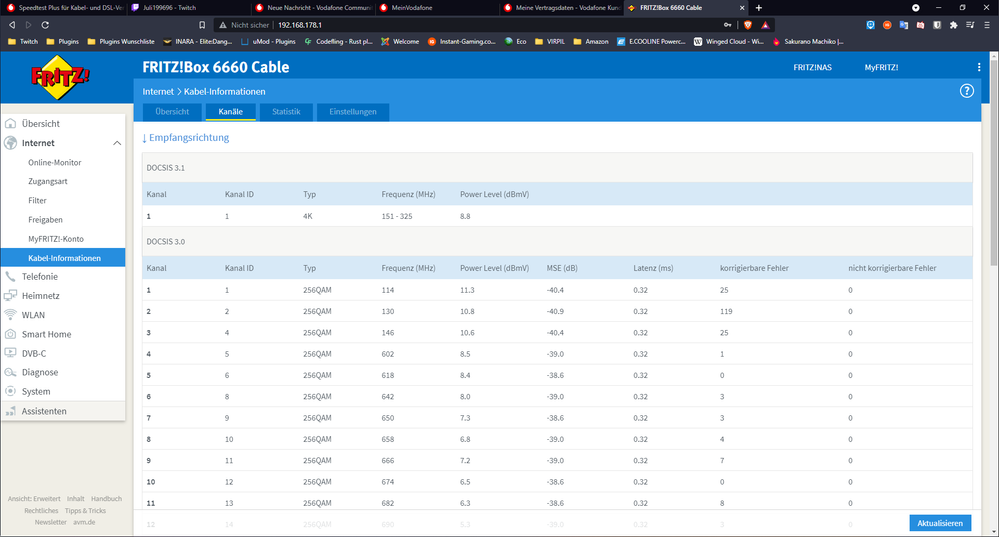Open Online-Monitor in sidebar

[55, 162]
